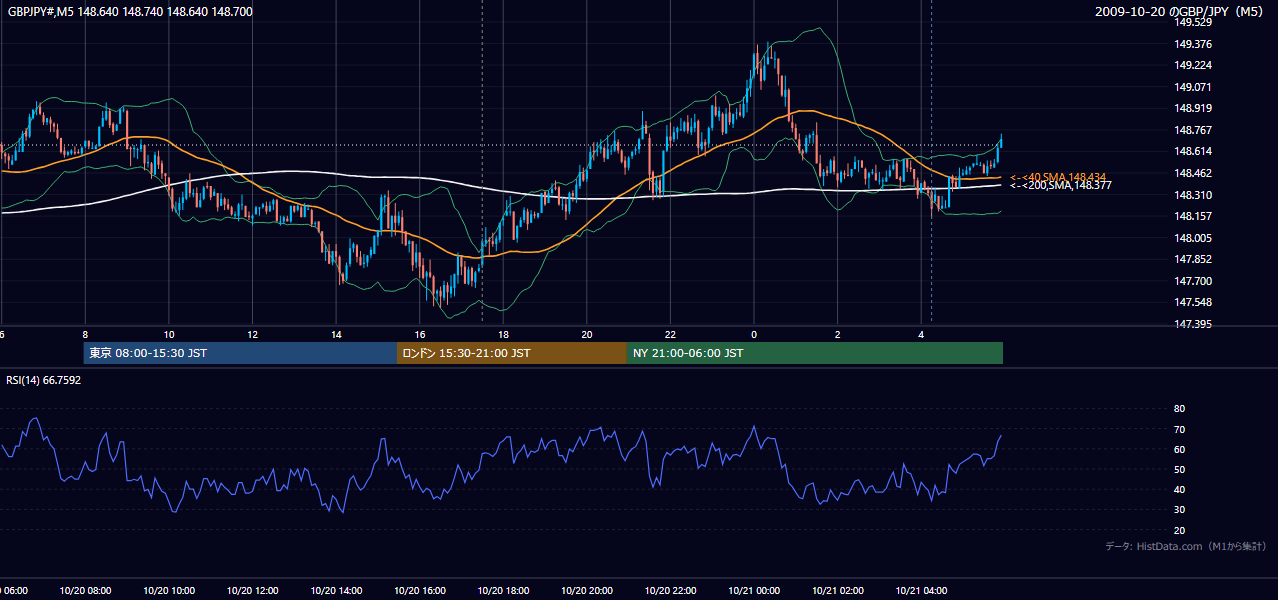Click price axis label 147.700

[x=1194, y=281]
